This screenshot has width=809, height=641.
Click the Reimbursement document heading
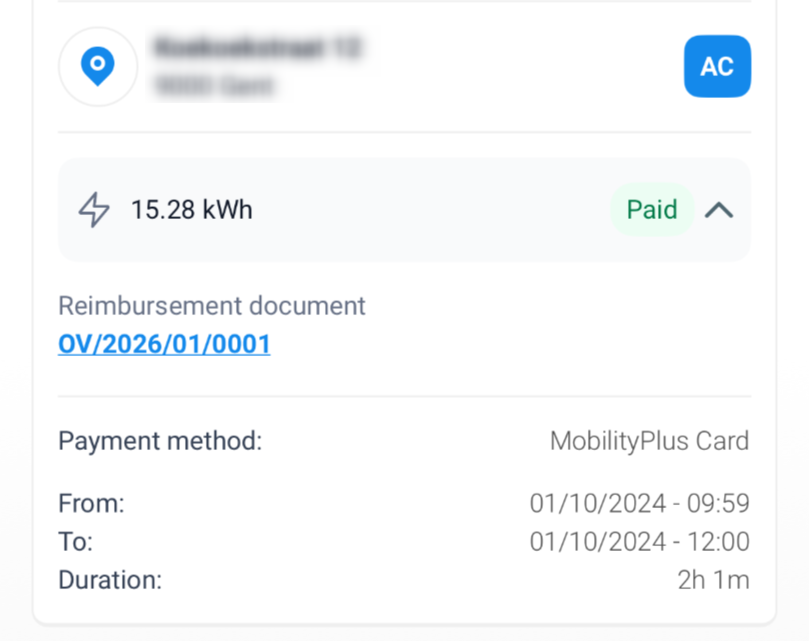(x=212, y=306)
